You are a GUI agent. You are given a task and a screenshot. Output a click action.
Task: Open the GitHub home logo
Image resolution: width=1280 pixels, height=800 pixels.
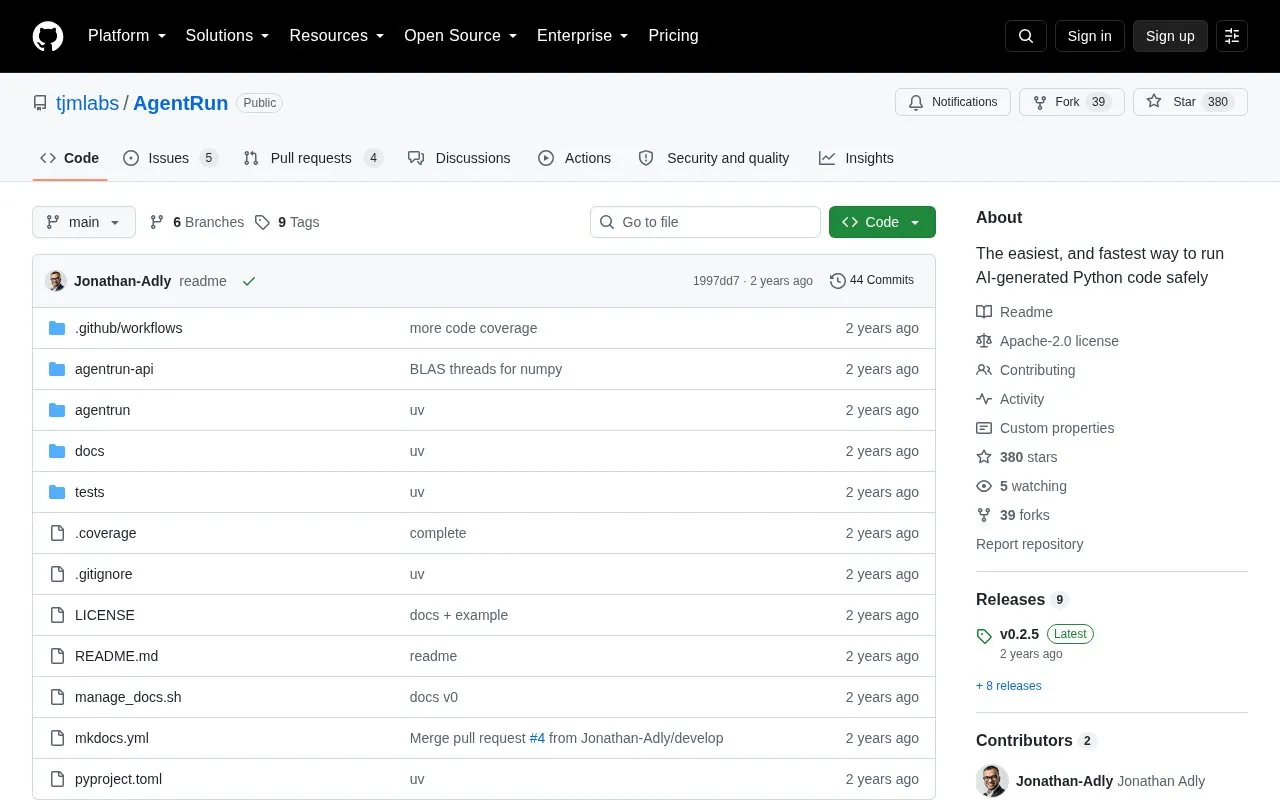[x=48, y=36]
